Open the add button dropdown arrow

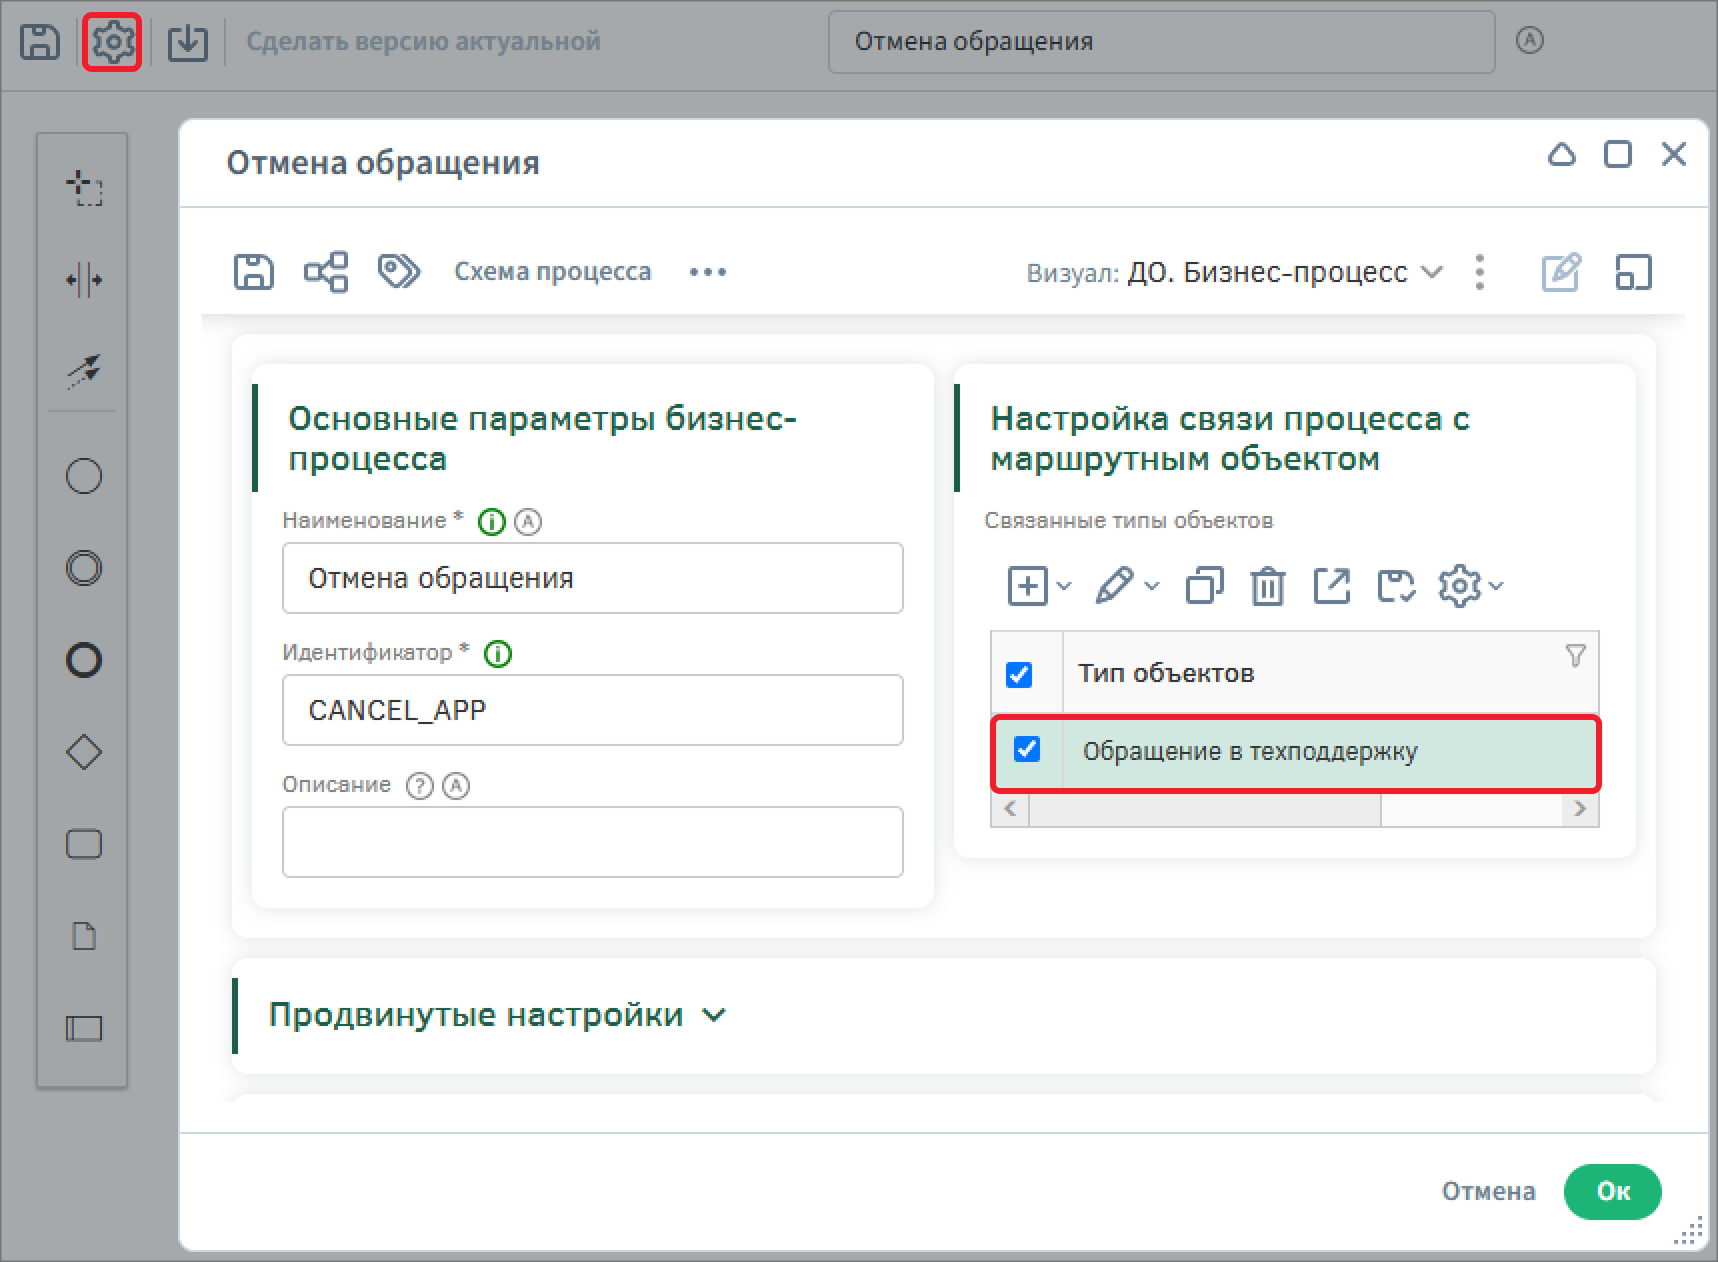click(x=1064, y=586)
